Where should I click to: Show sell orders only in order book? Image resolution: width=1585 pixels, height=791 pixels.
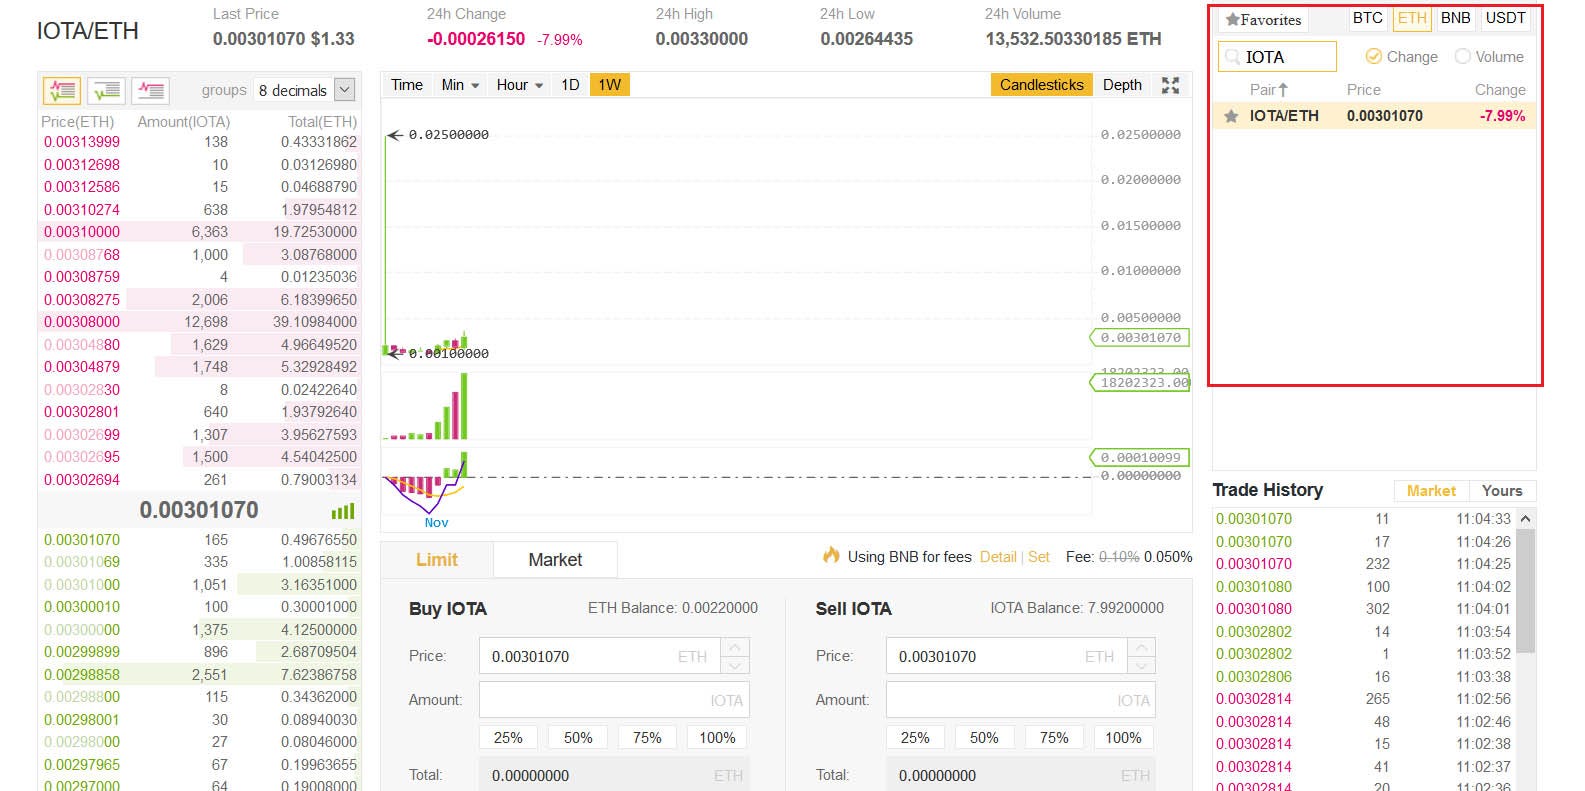tap(151, 90)
